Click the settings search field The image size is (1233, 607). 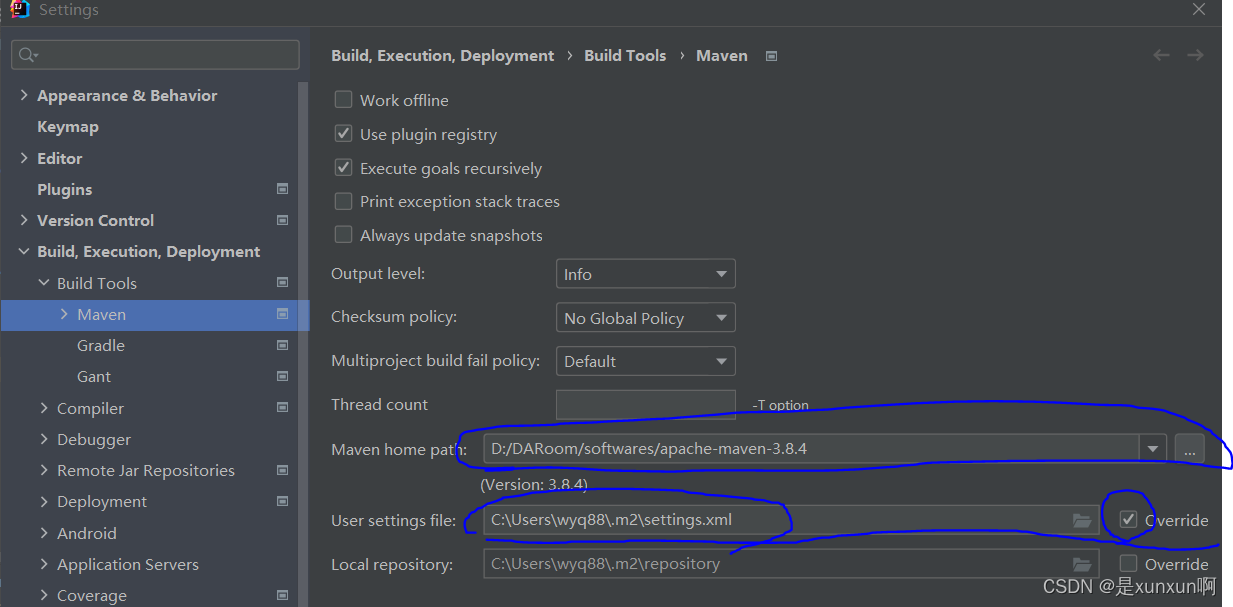click(155, 55)
